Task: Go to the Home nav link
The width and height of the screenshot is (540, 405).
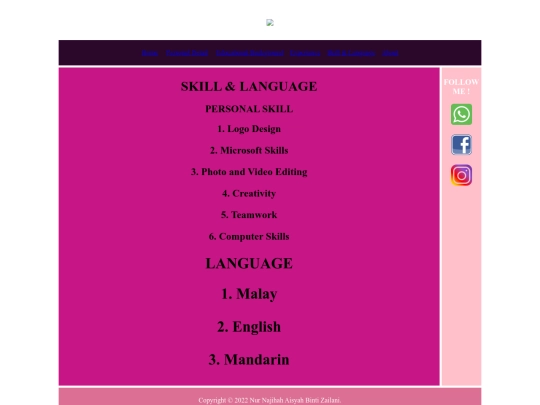Action: point(150,53)
